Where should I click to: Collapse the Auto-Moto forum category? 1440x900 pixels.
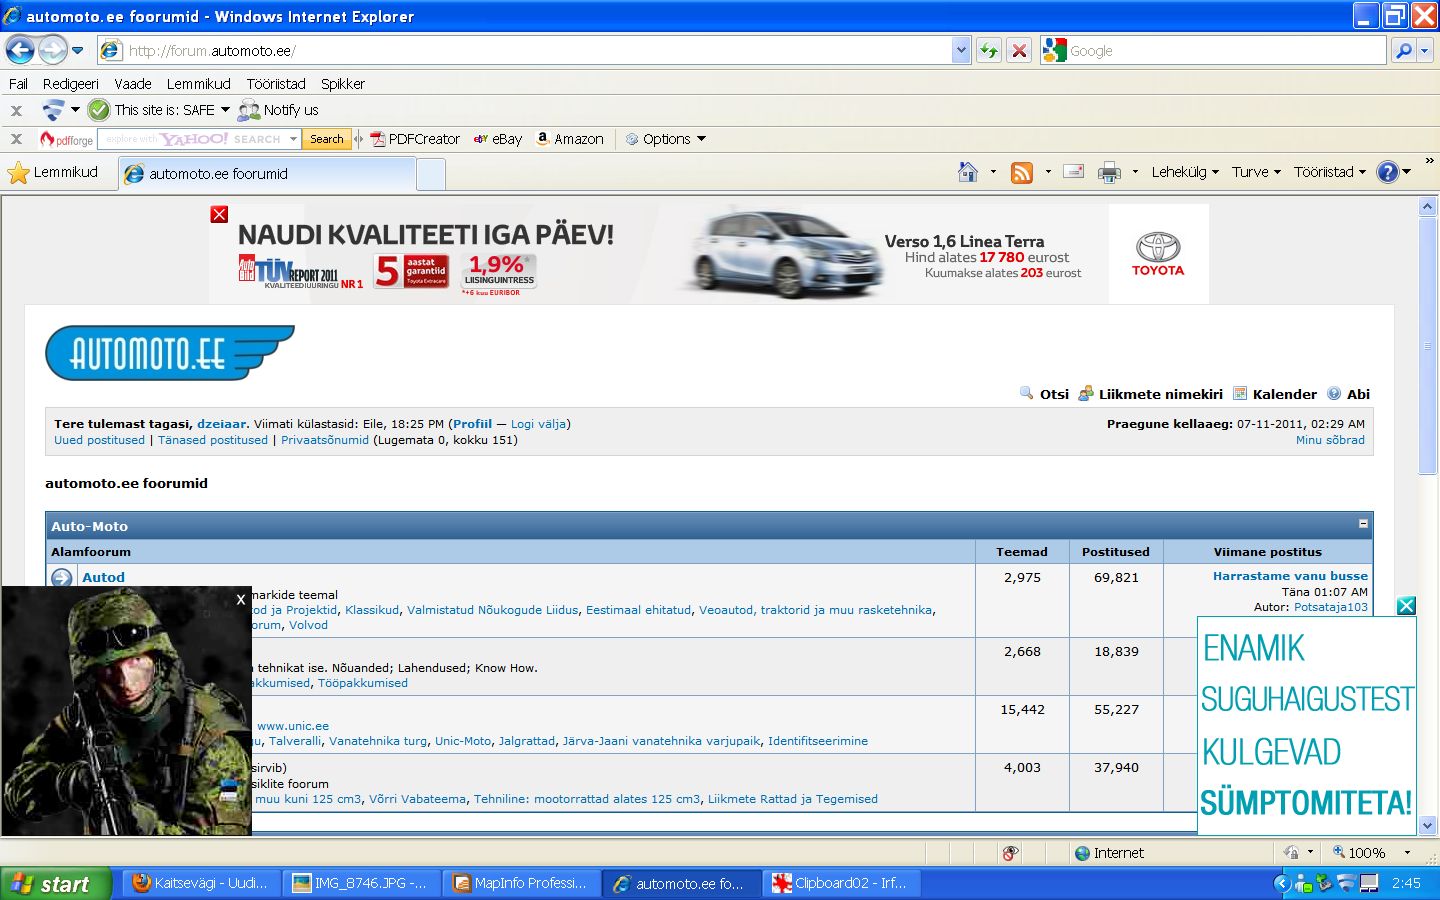pyautogui.click(x=1362, y=524)
